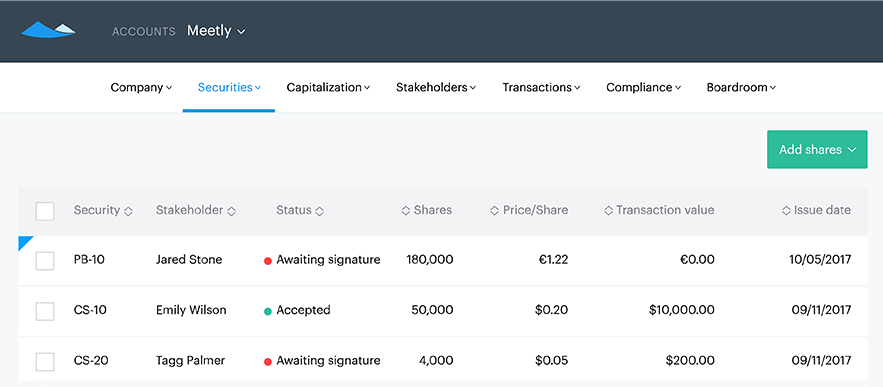
Task: Click the Accepted status text
Action: point(303,310)
